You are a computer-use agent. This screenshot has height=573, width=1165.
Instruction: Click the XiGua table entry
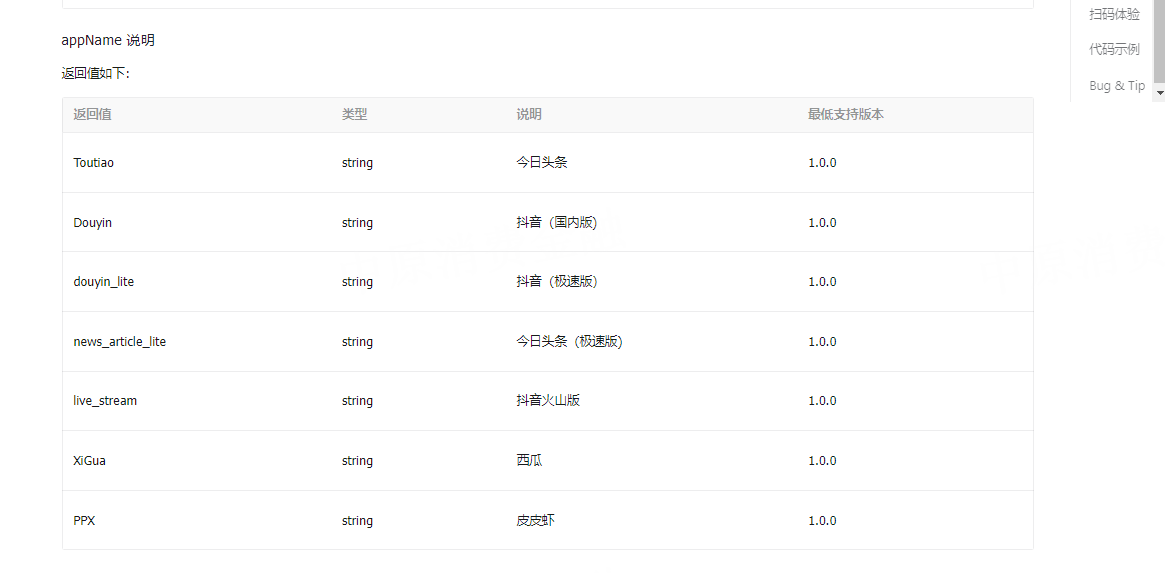(x=90, y=461)
